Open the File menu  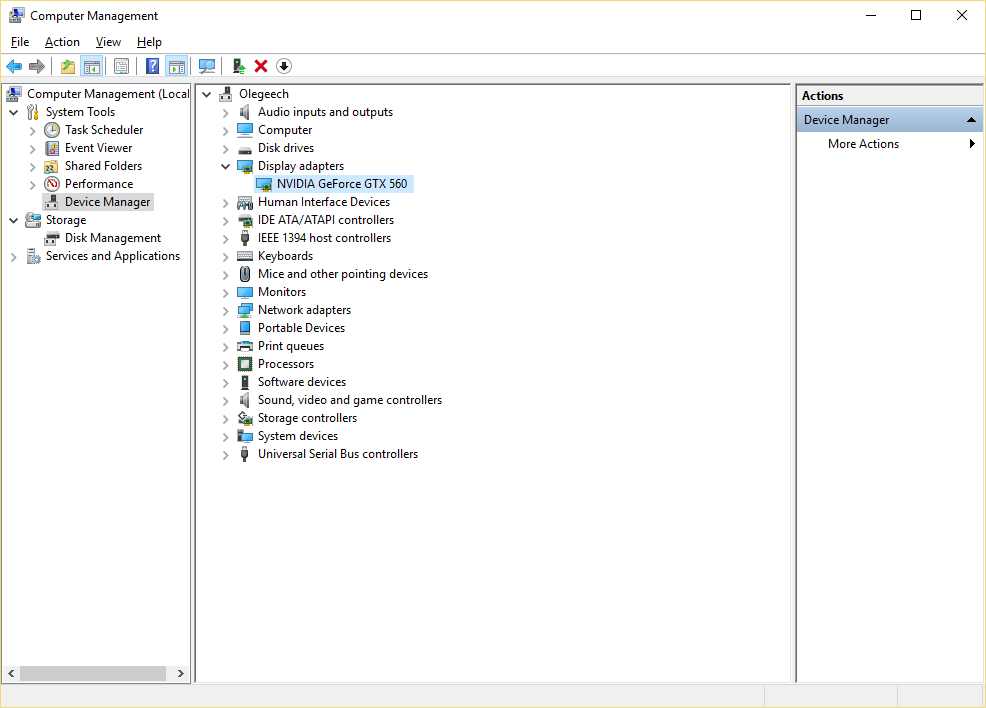pos(20,42)
